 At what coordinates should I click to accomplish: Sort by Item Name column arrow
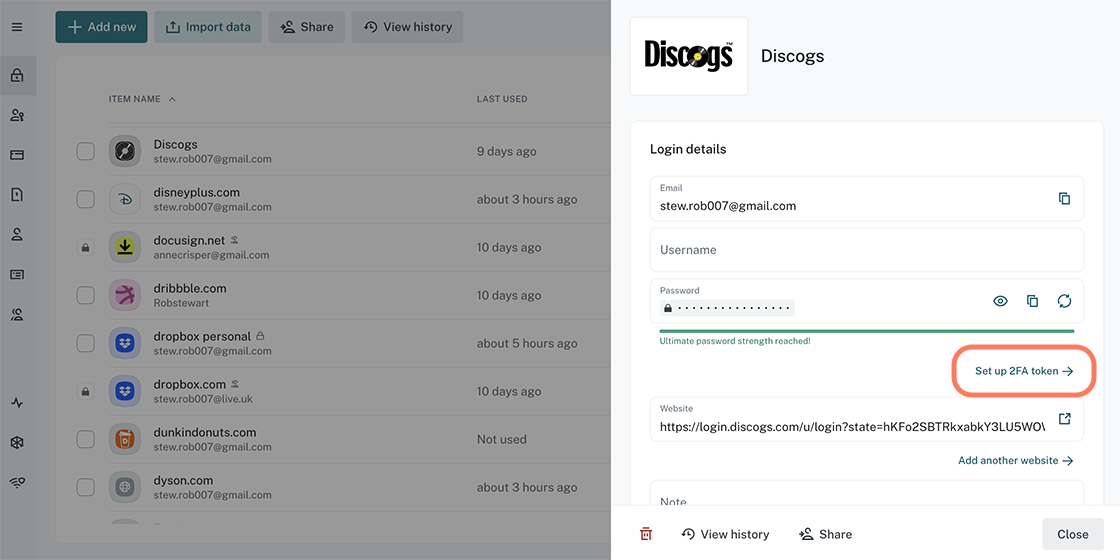pyautogui.click(x=172, y=99)
